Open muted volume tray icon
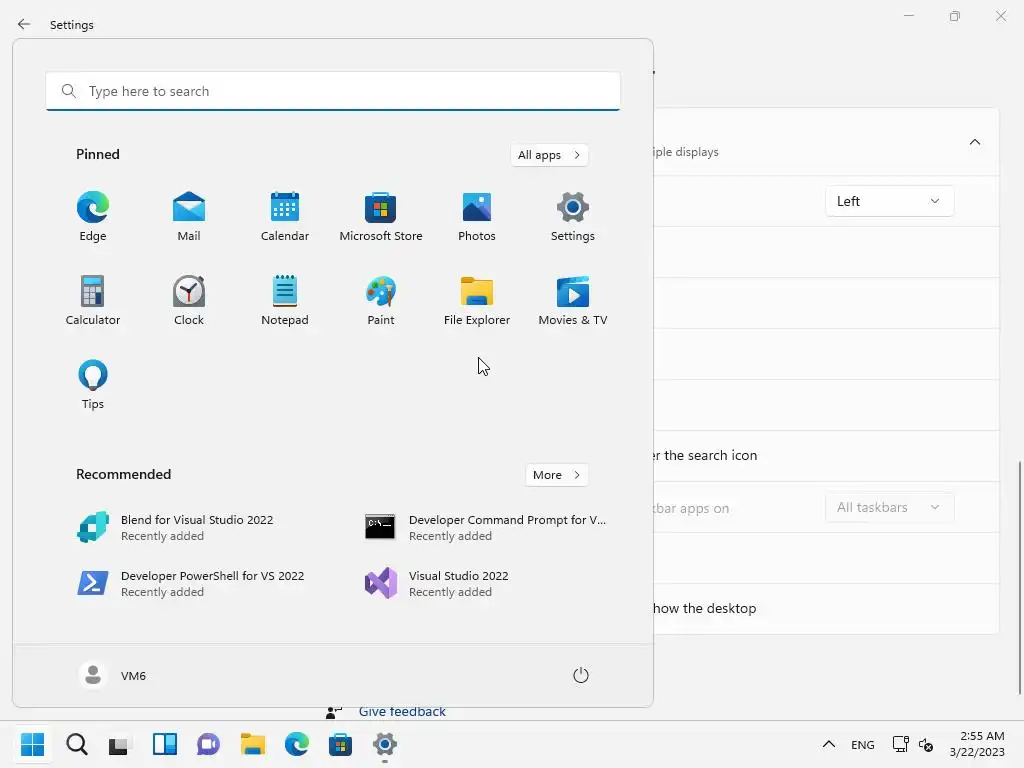This screenshot has width=1024, height=768. [x=925, y=744]
